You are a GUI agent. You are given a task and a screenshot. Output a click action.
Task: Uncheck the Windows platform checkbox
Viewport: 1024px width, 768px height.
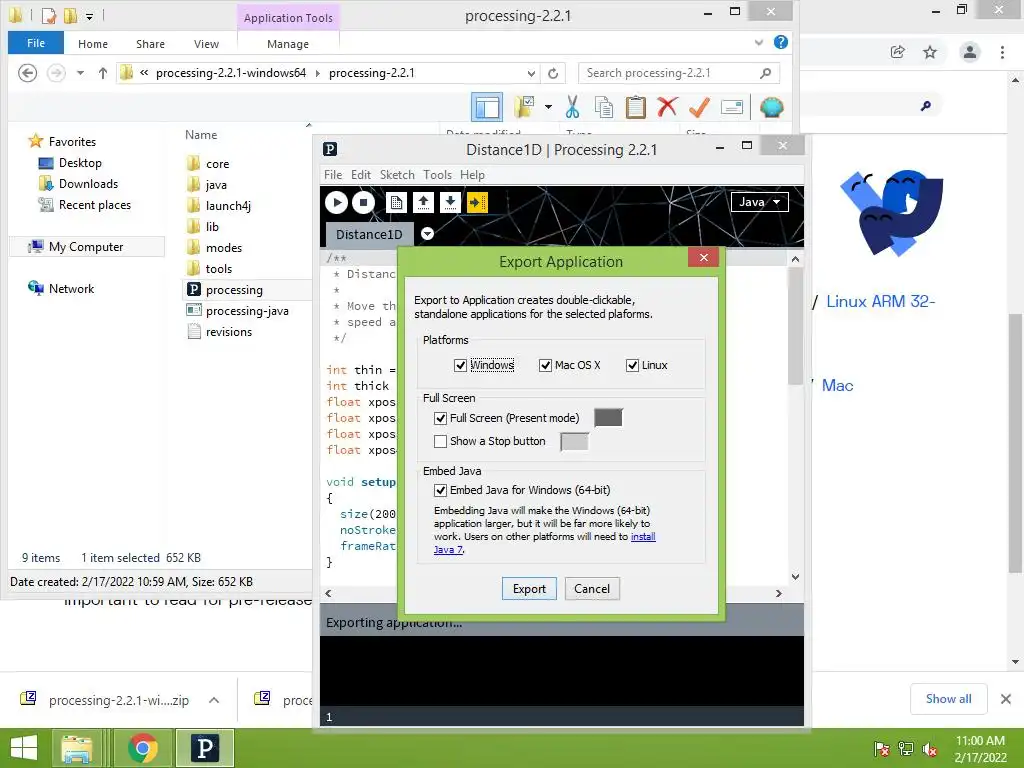point(460,365)
